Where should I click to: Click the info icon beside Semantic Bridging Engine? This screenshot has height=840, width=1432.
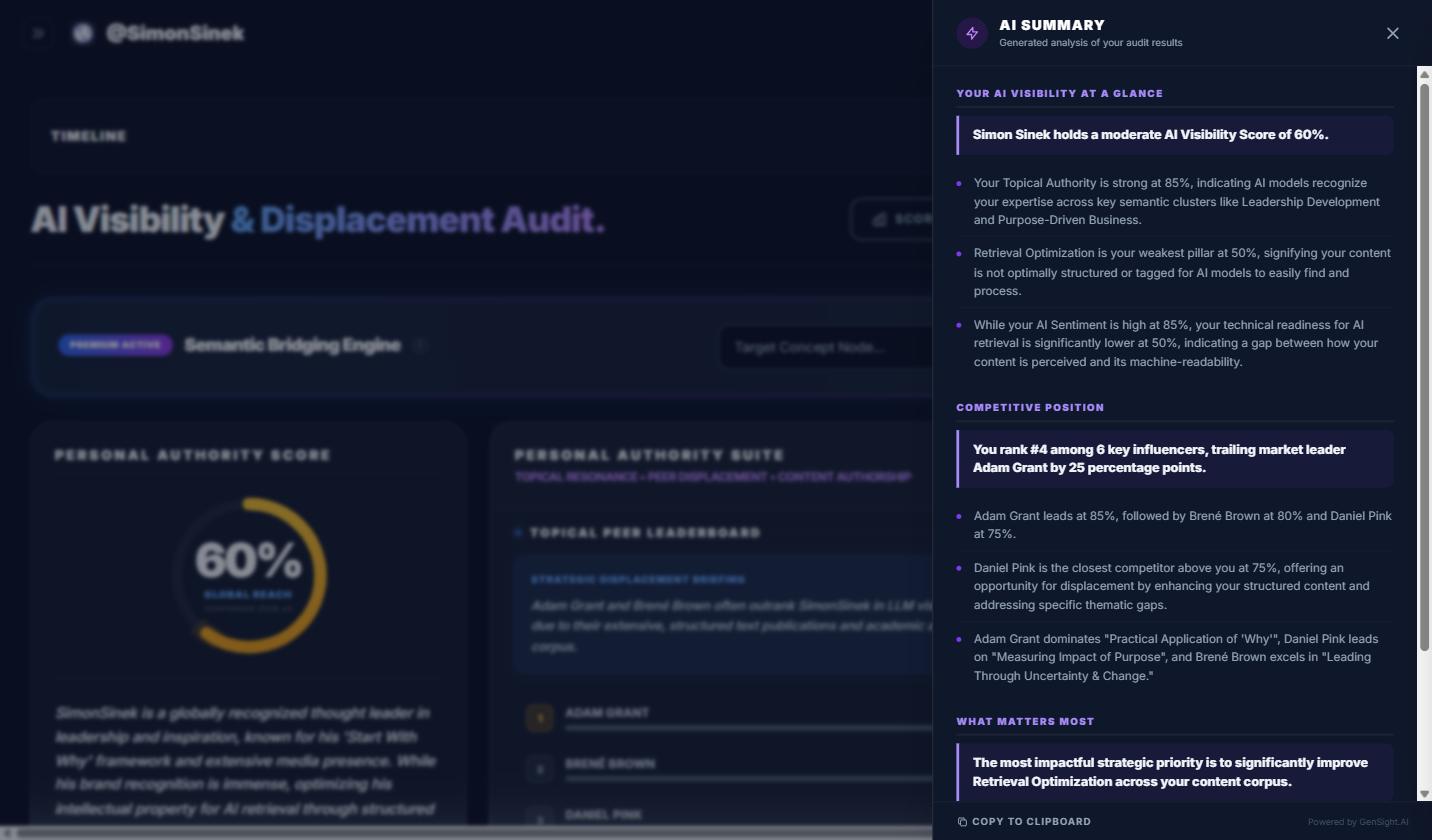(x=421, y=345)
